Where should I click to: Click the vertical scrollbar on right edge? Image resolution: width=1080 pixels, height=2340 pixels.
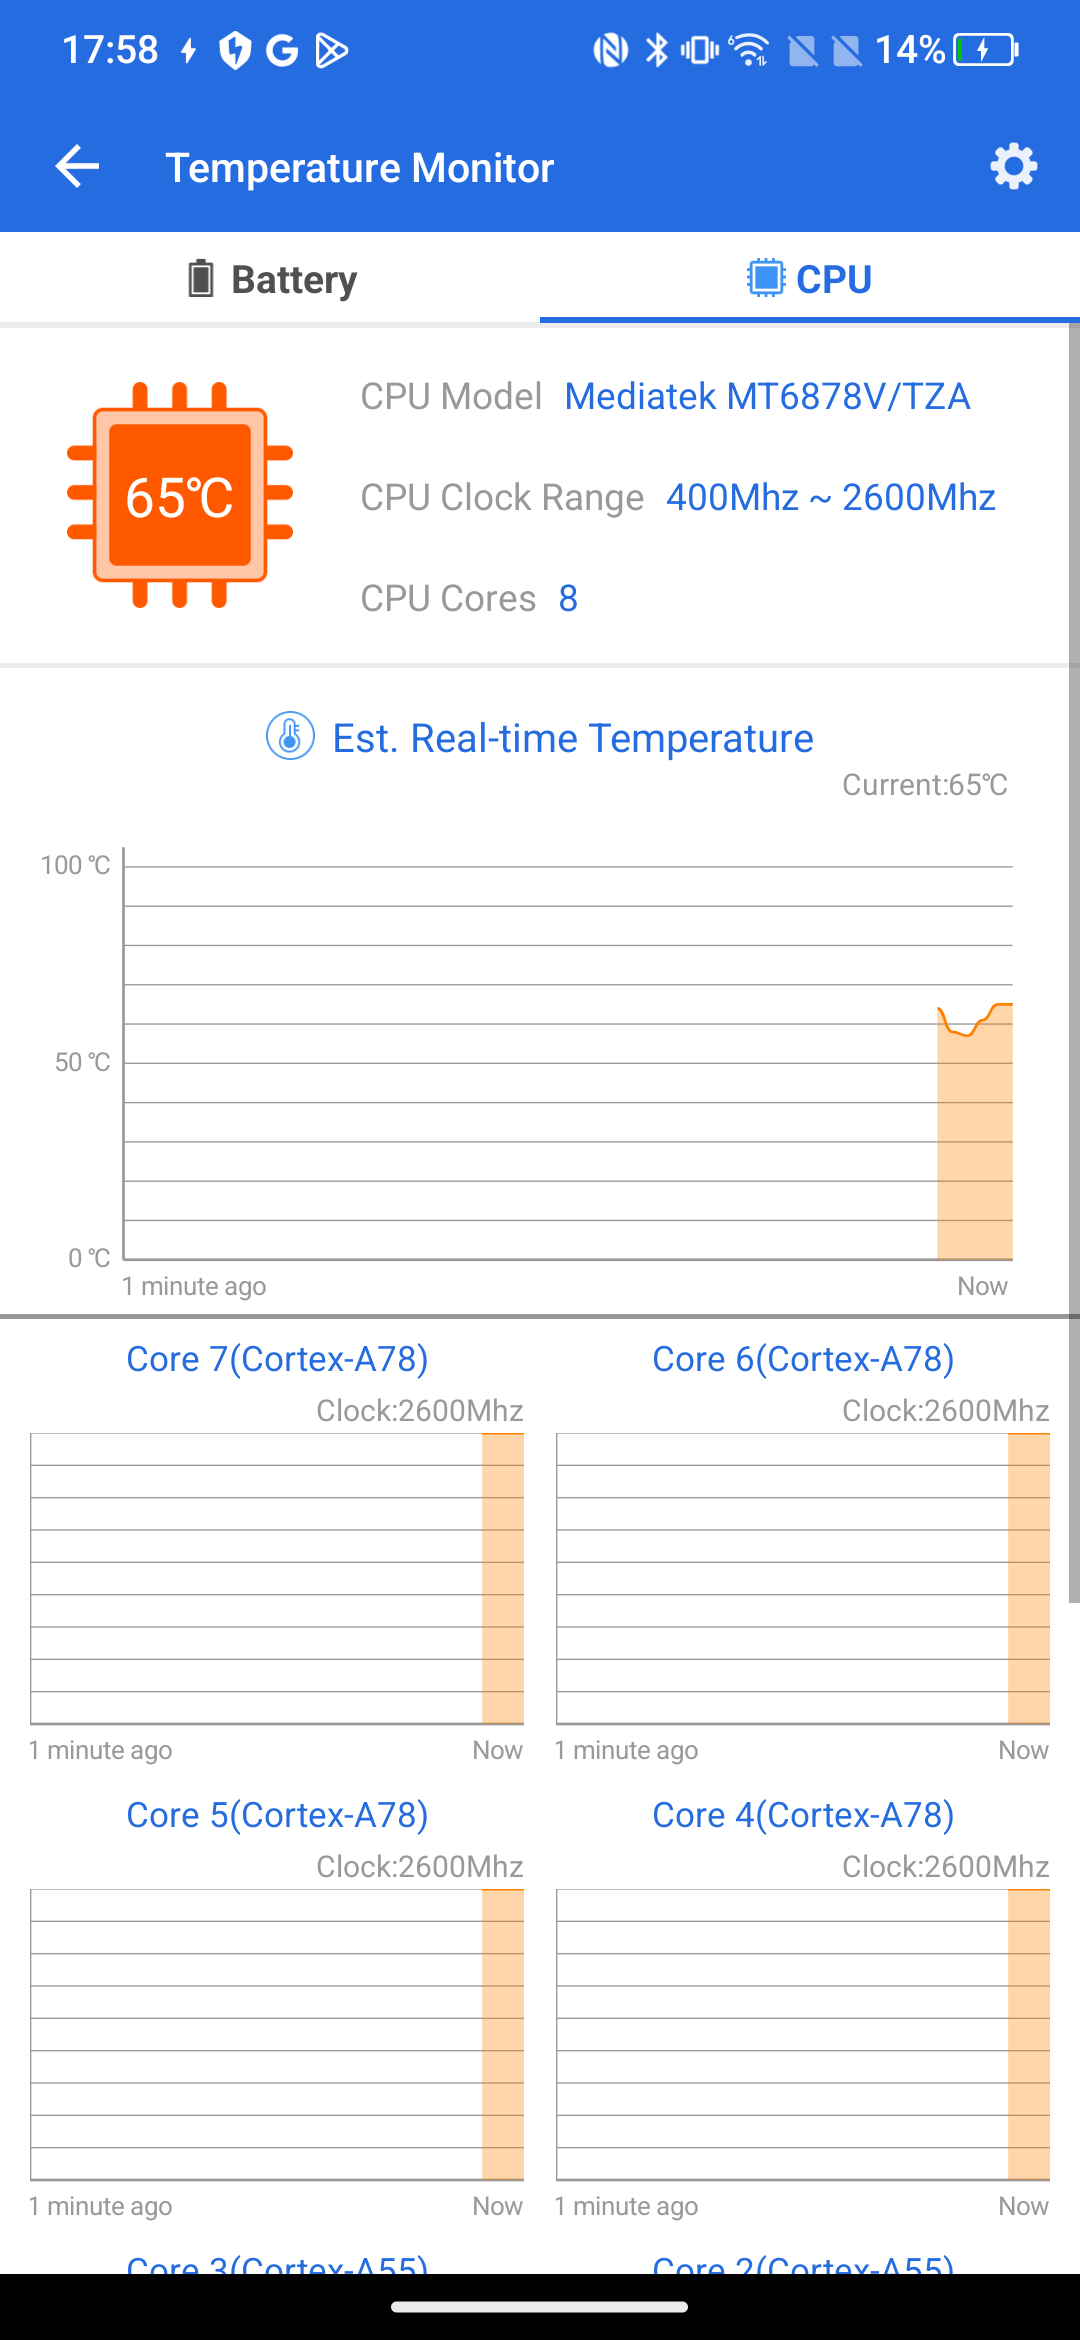(1074, 962)
